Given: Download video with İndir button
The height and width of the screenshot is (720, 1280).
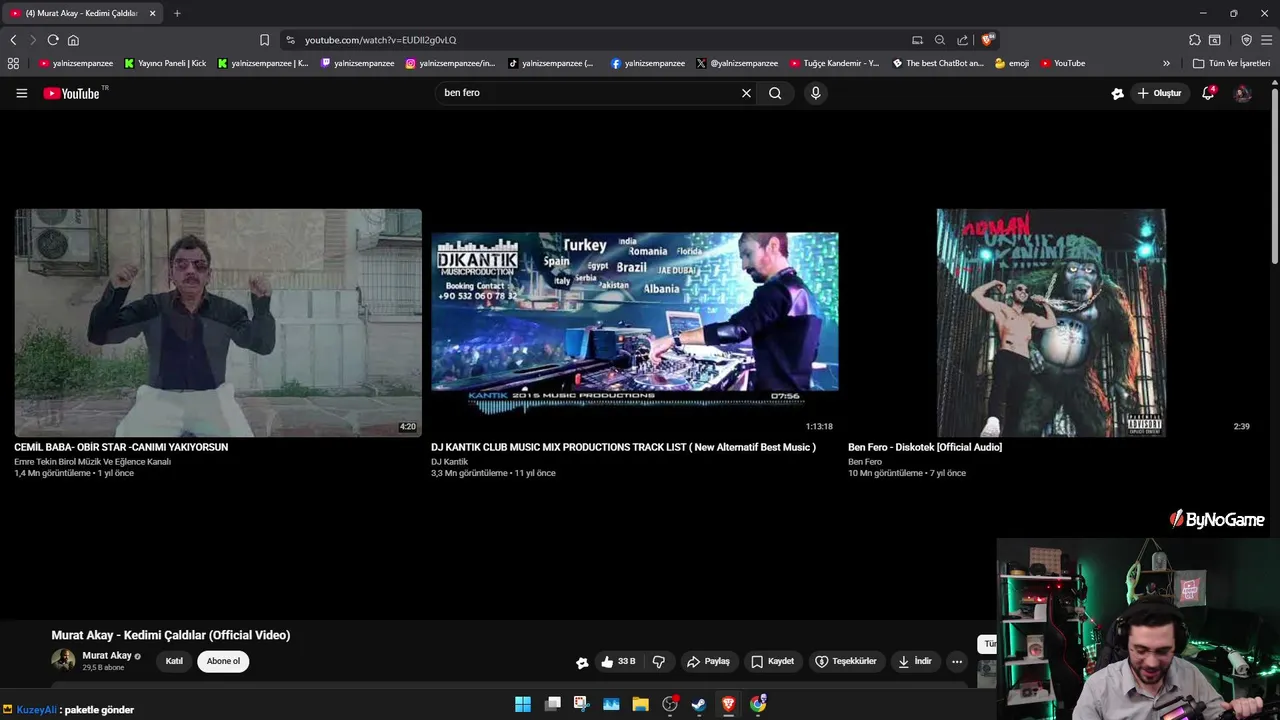Looking at the screenshot, I should point(915,661).
